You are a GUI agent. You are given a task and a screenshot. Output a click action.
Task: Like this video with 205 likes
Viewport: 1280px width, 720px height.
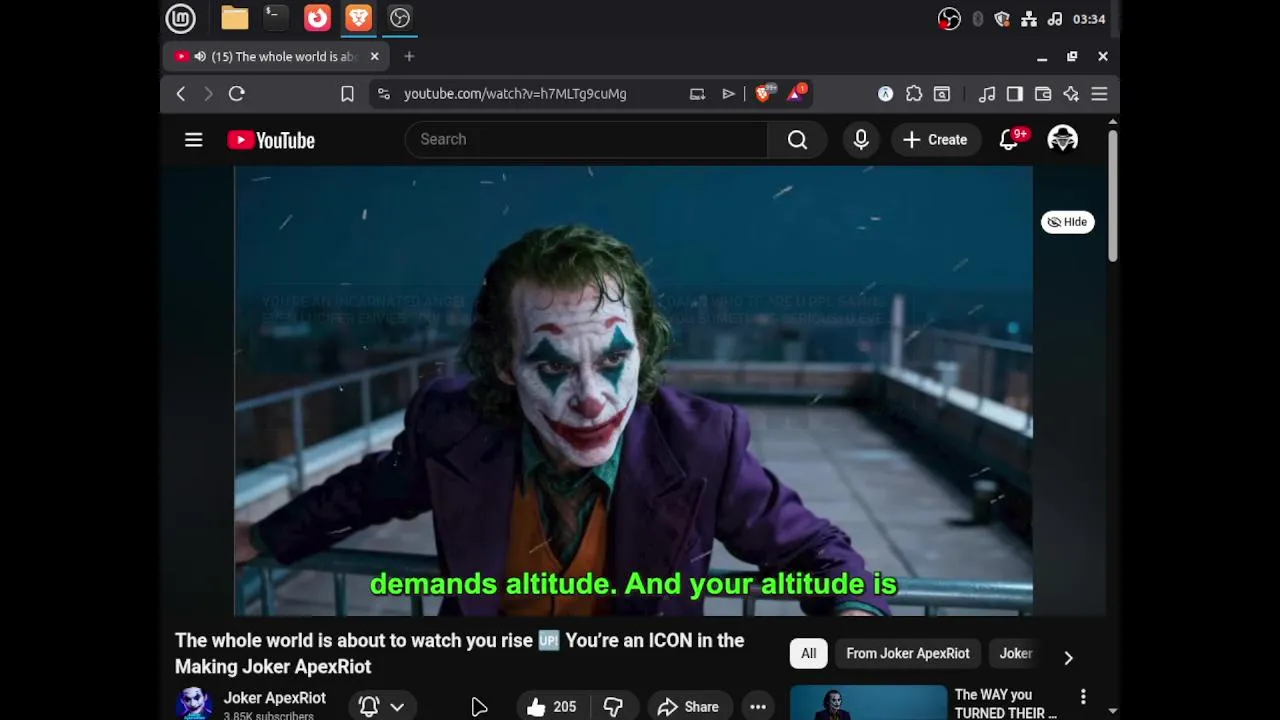coord(552,707)
